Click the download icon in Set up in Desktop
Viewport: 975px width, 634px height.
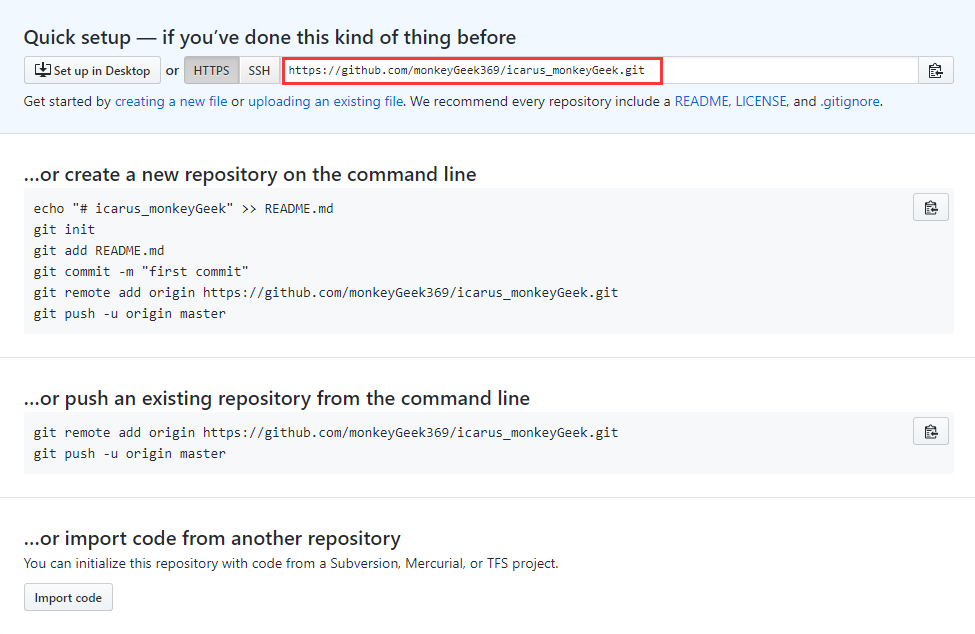pyautogui.click(x=42, y=70)
